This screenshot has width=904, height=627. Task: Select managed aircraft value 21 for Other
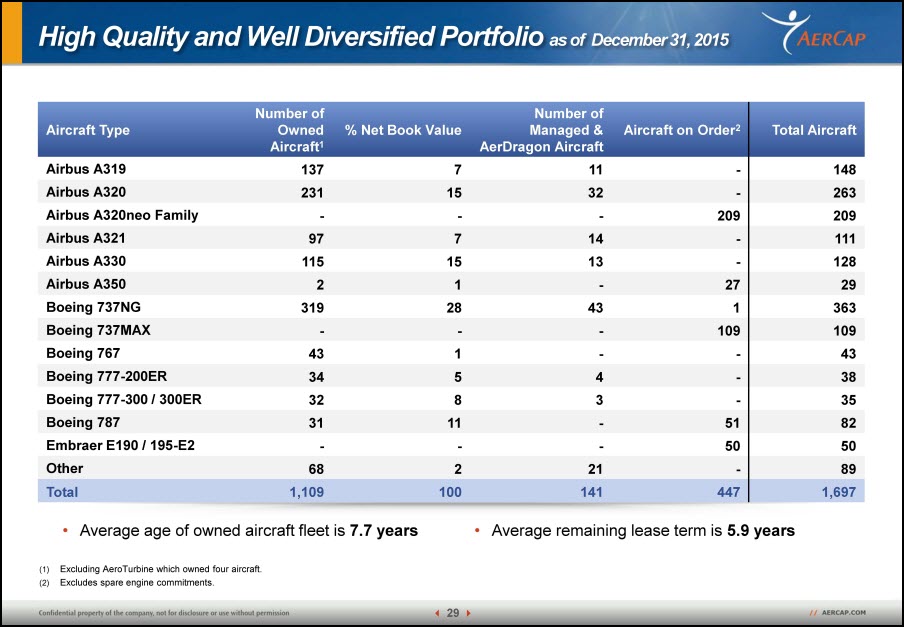pyautogui.click(x=595, y=469)
